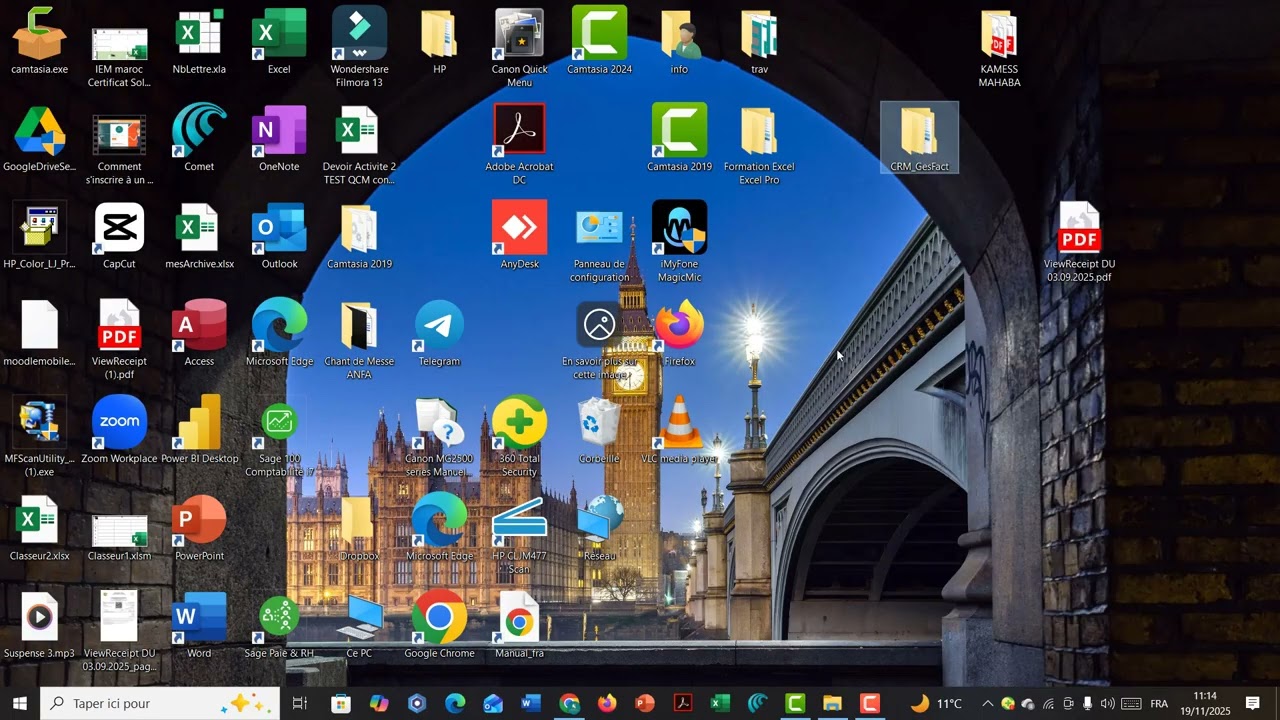Open the GoogleDriveSetup icon

pos(40,140)
